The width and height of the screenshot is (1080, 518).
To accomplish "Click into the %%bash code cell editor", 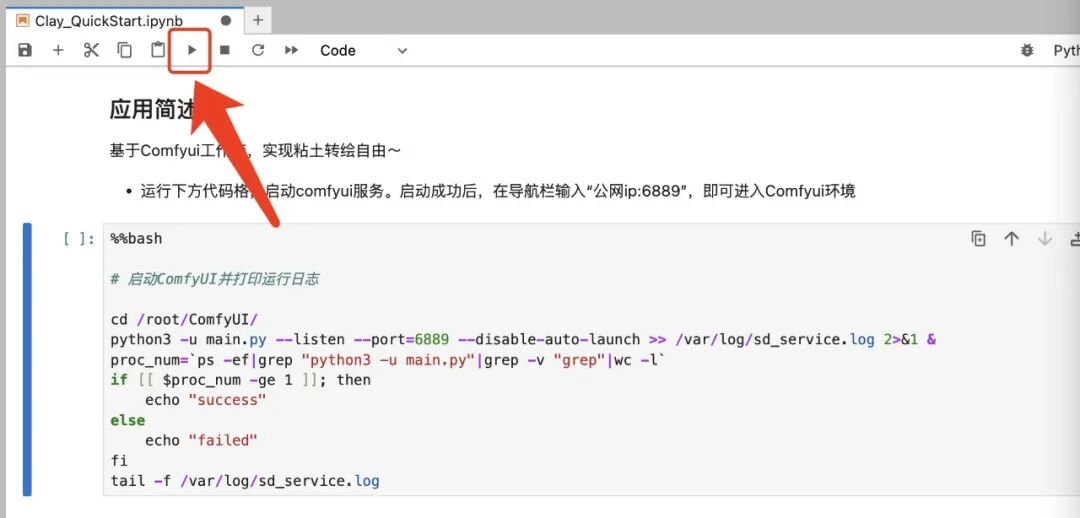I will [591, 359].
